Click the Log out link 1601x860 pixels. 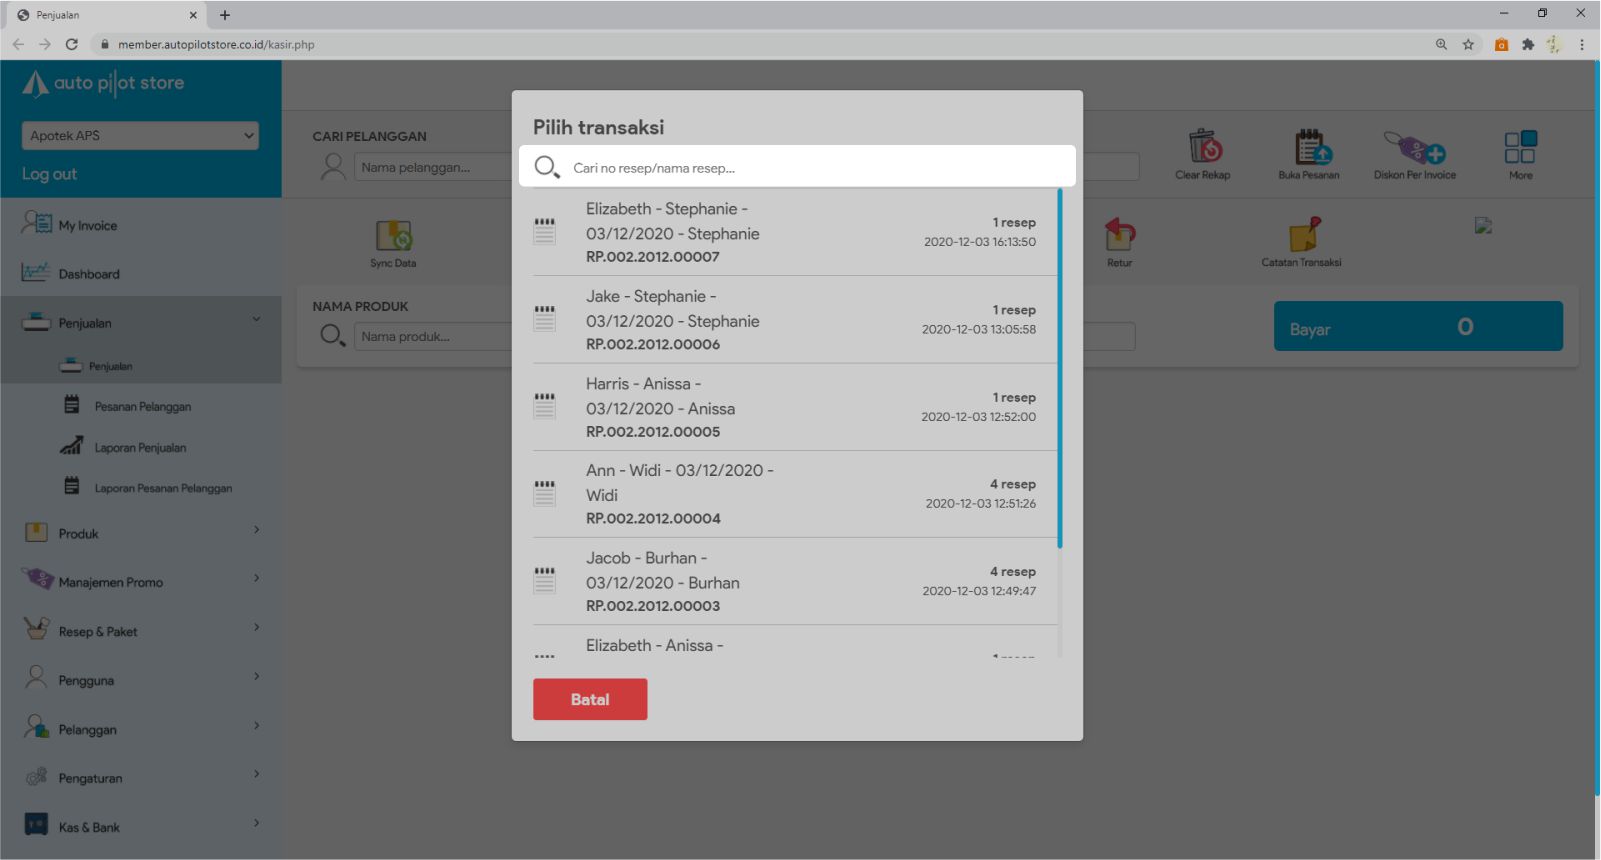tap(50, 174)
